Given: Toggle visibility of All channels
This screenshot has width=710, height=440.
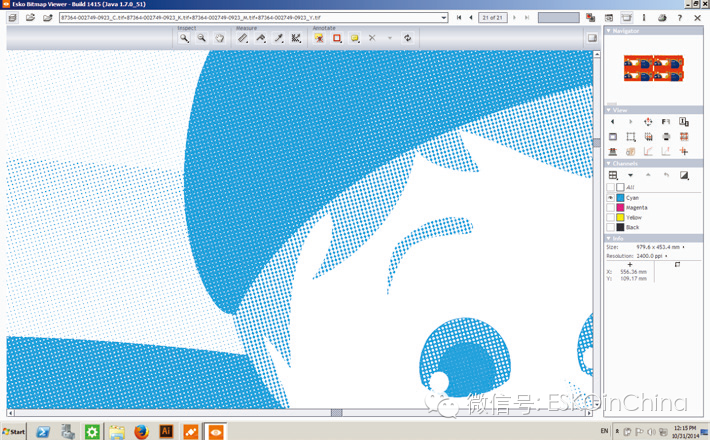Looking at the screenshot, I should tap(610, 187).
